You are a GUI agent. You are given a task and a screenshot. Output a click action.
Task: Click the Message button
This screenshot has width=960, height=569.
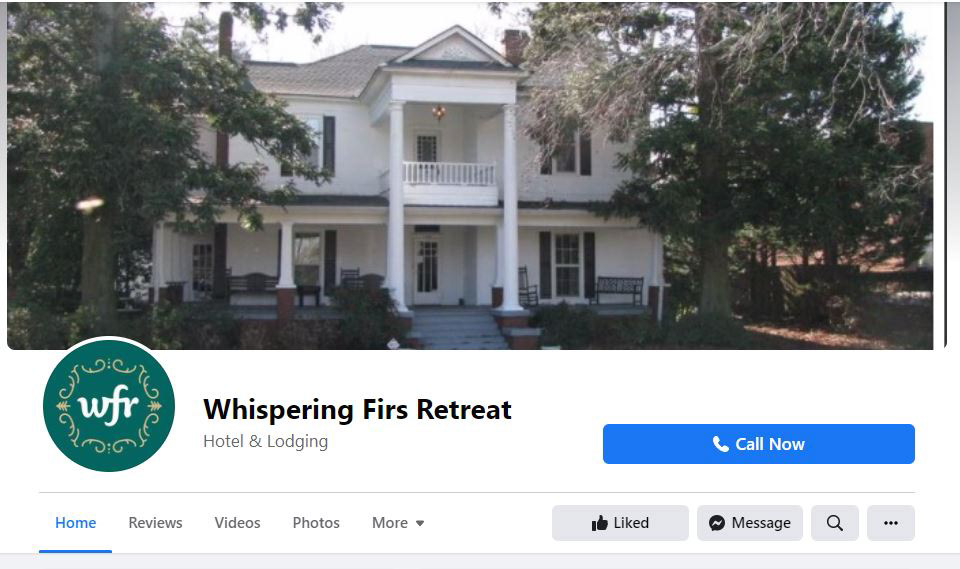click(x=749, y=522)
